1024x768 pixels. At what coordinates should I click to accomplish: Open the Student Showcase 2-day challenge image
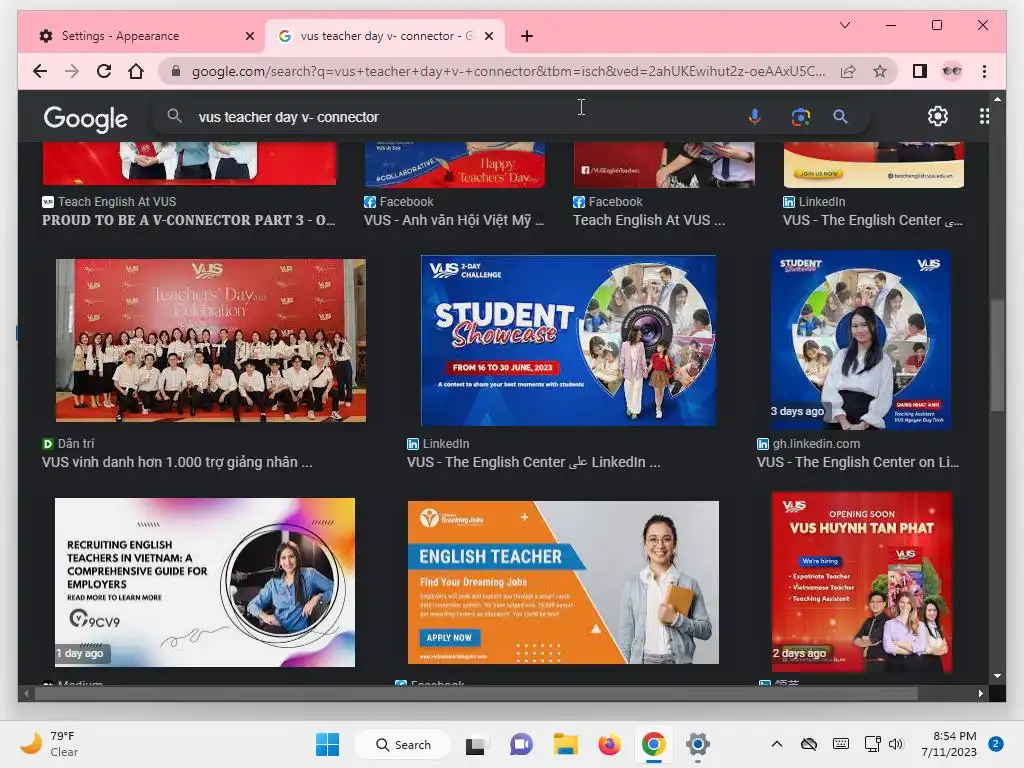568,340
